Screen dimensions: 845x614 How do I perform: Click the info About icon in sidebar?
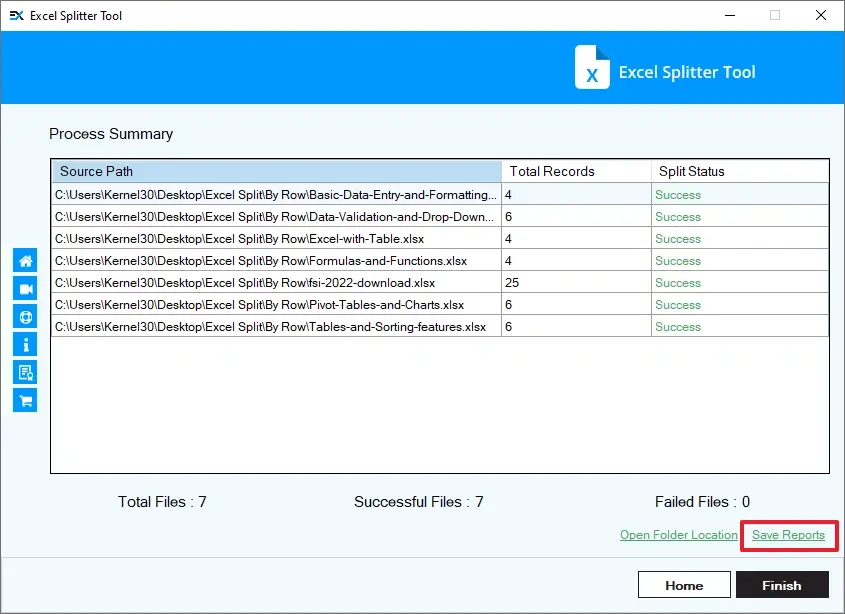click(x=24, y=344)
